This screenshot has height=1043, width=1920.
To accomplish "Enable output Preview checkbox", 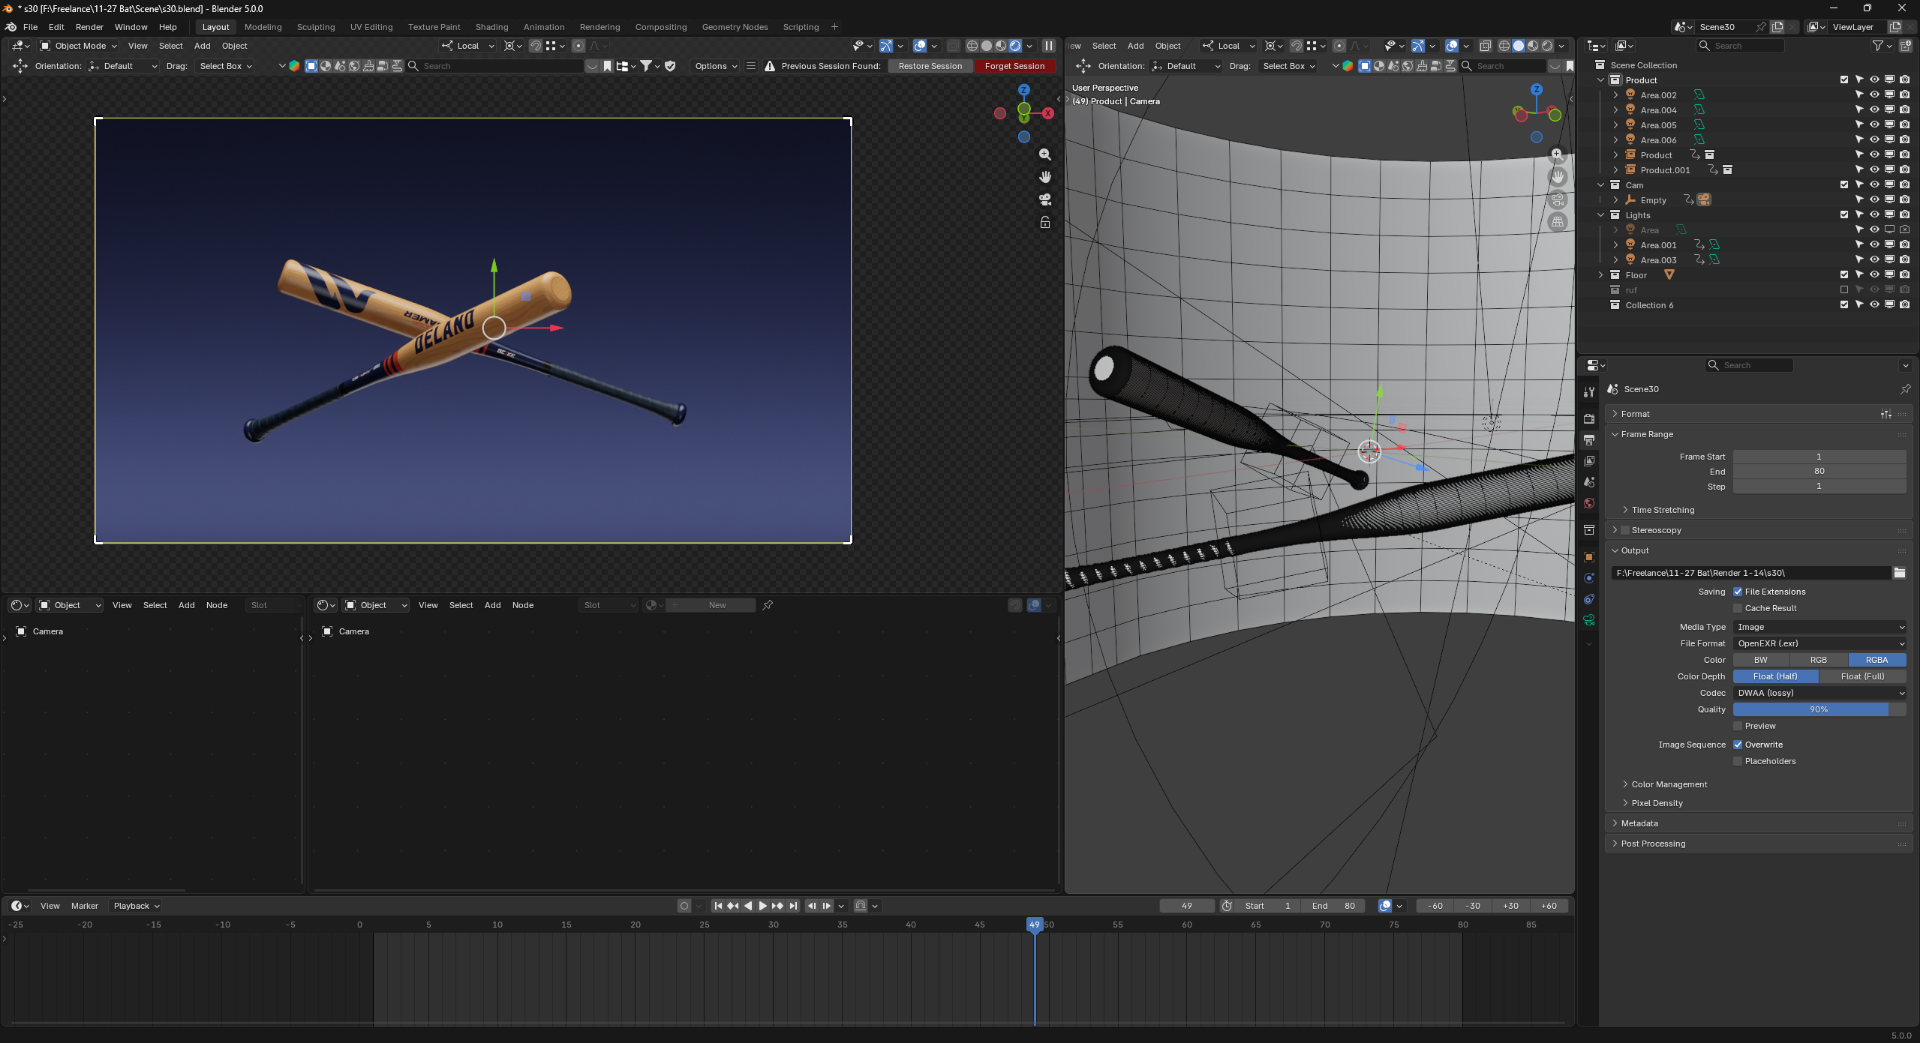I will pyautogui.click(x=1738, y=726).
